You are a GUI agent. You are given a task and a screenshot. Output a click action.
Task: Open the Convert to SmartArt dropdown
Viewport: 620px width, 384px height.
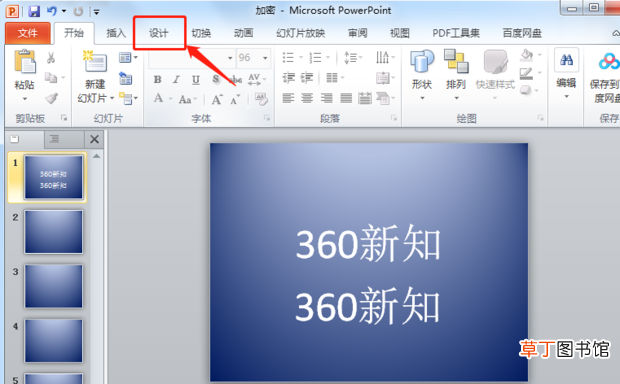[x=385, y=98]
